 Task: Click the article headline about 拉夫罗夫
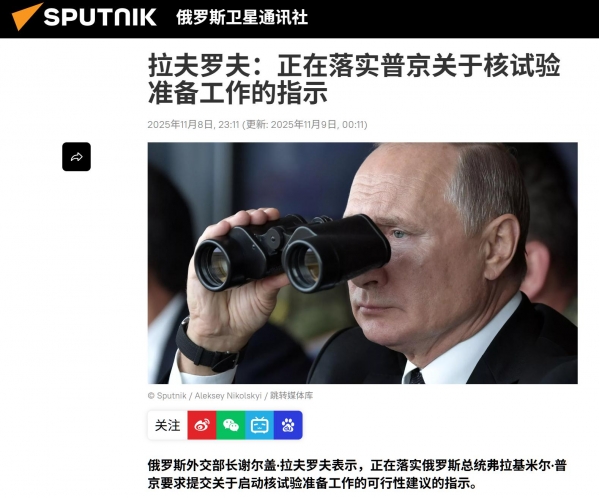pos(354,79)
